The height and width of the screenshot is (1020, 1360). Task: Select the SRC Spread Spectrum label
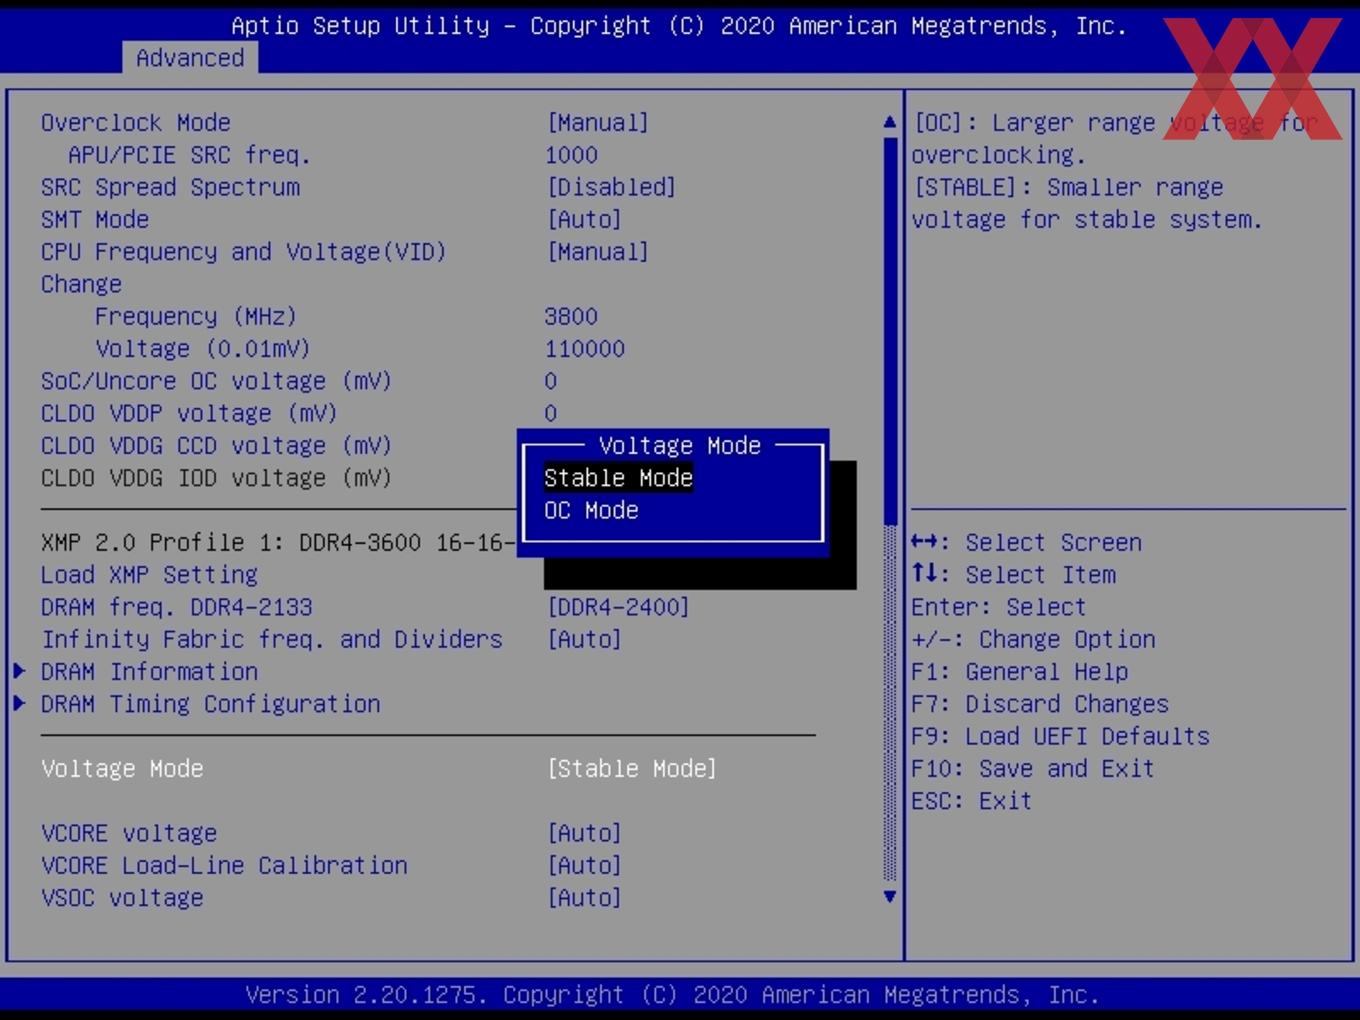coord(170,187)
